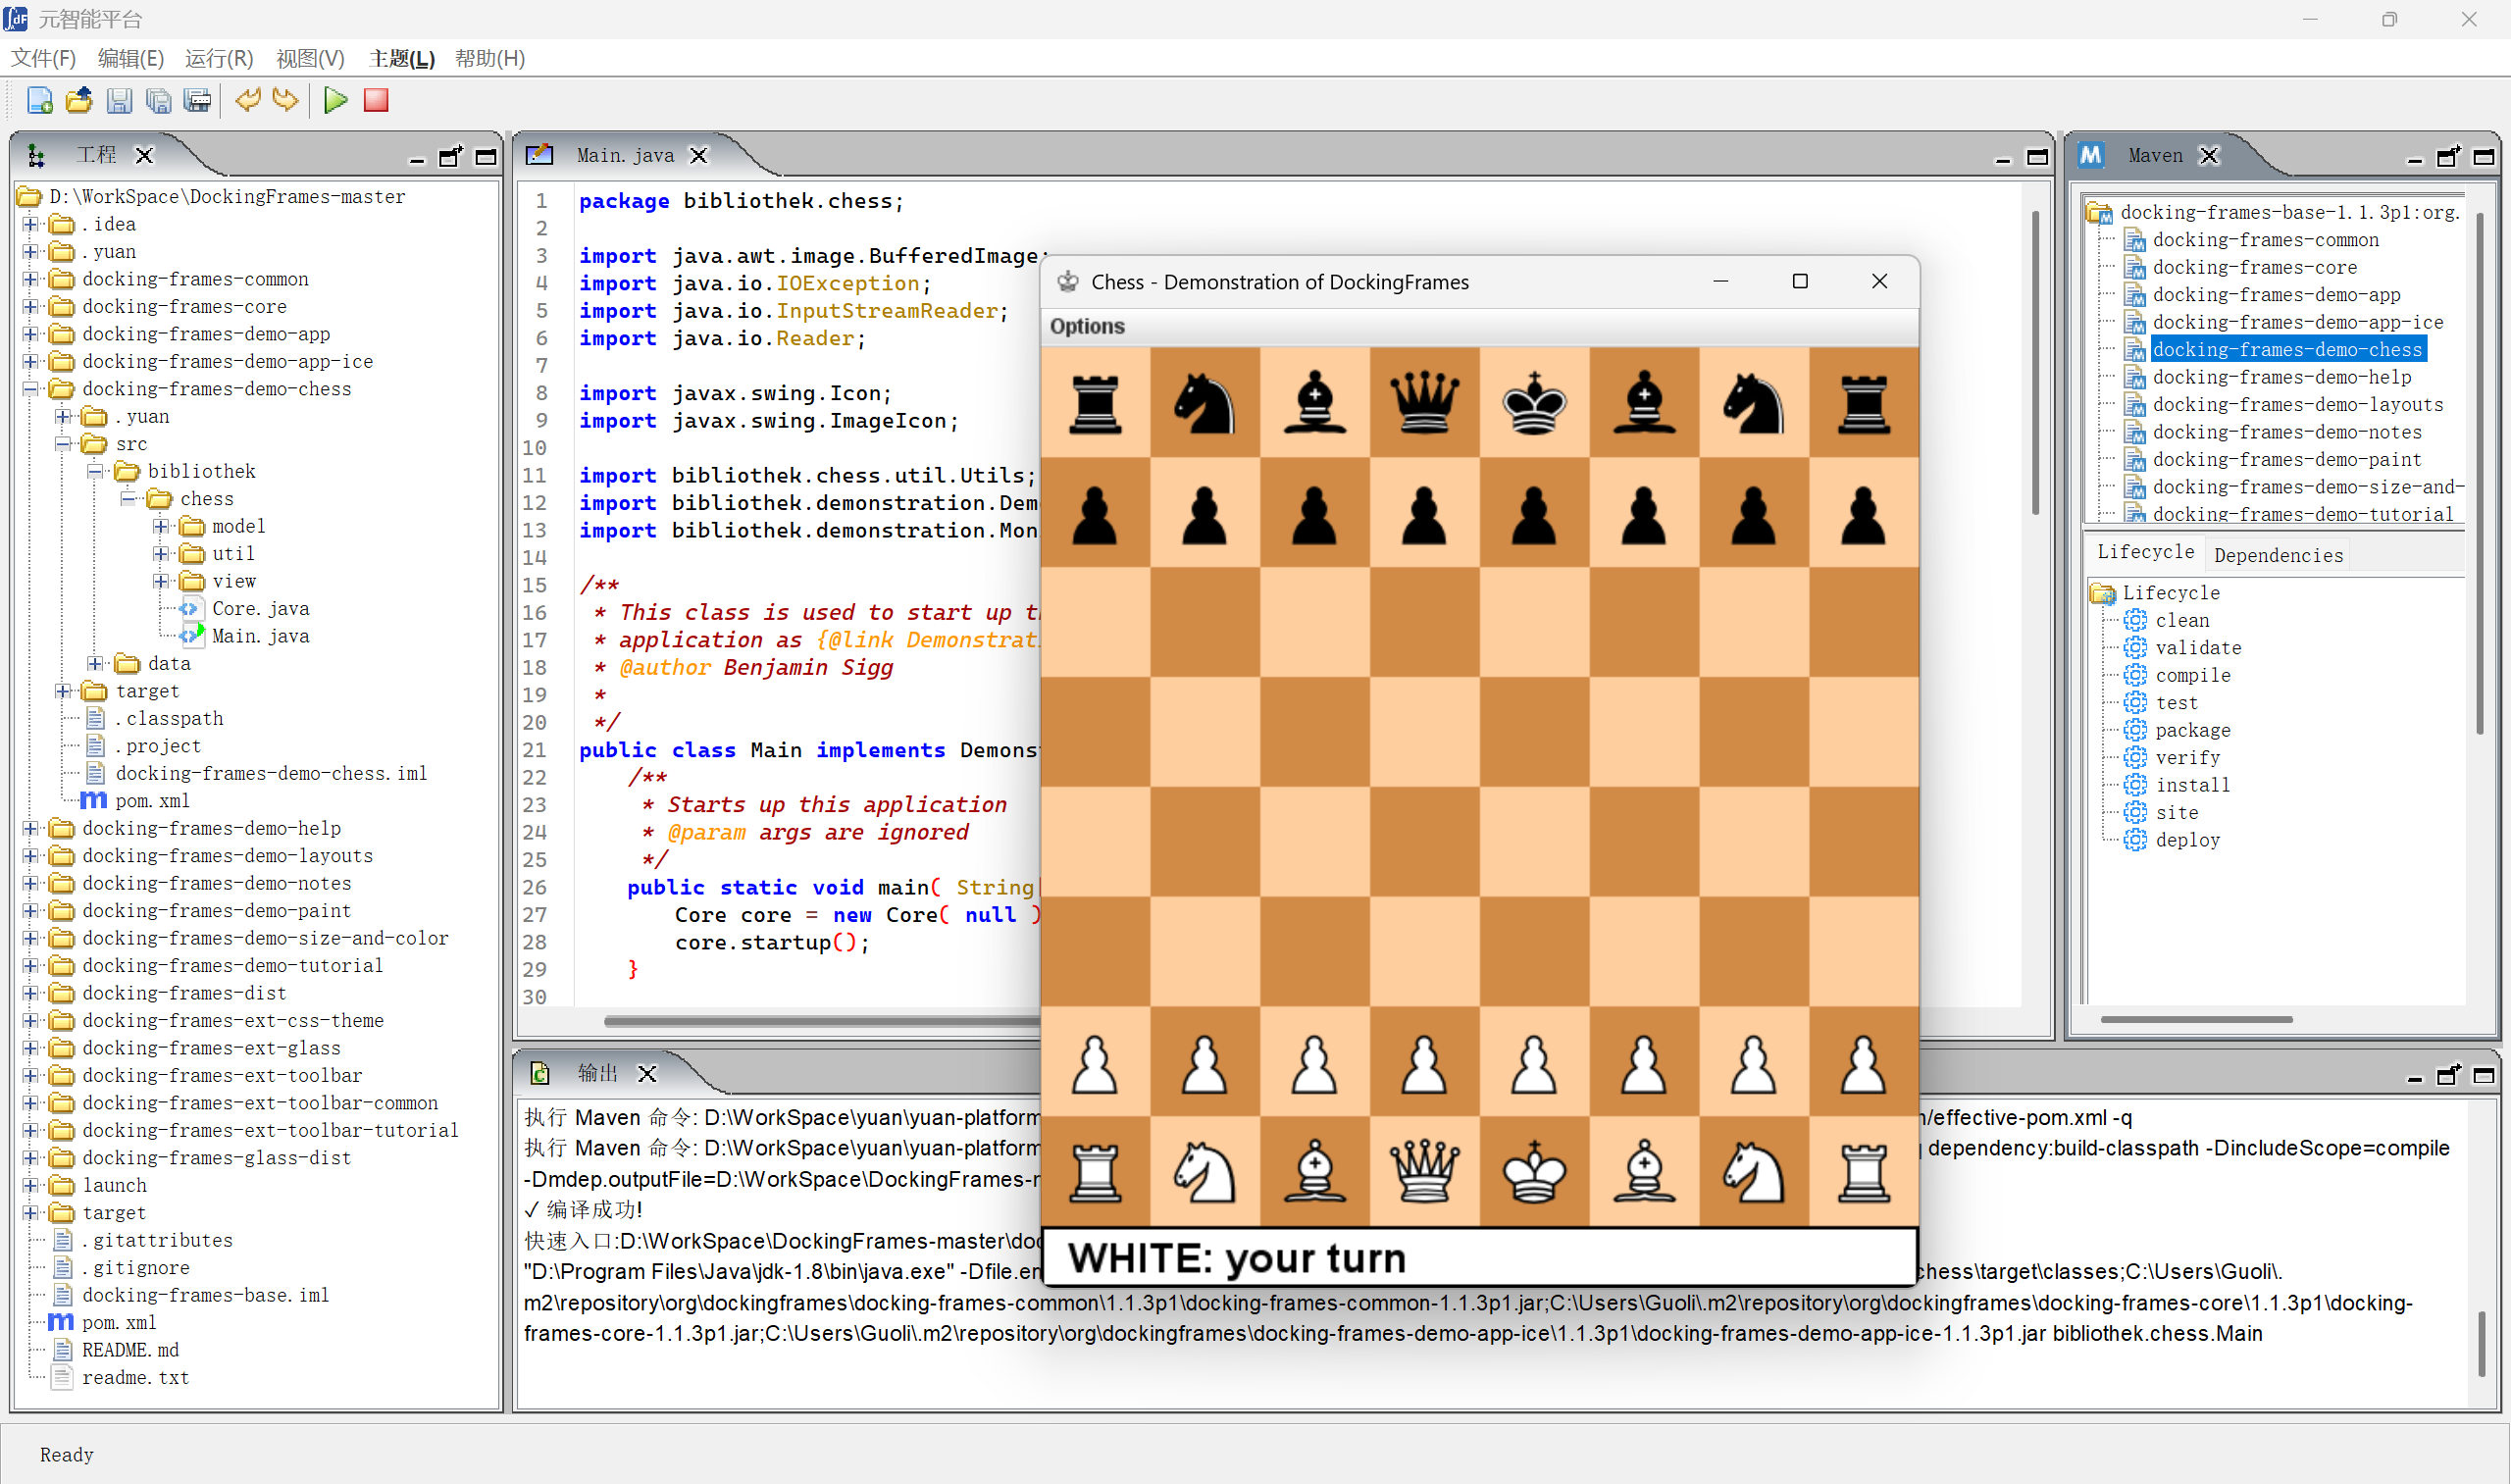Expand the model folder node
Image resolution: width=2511 pixels, height=1484 pixels.
pos(160,526)
